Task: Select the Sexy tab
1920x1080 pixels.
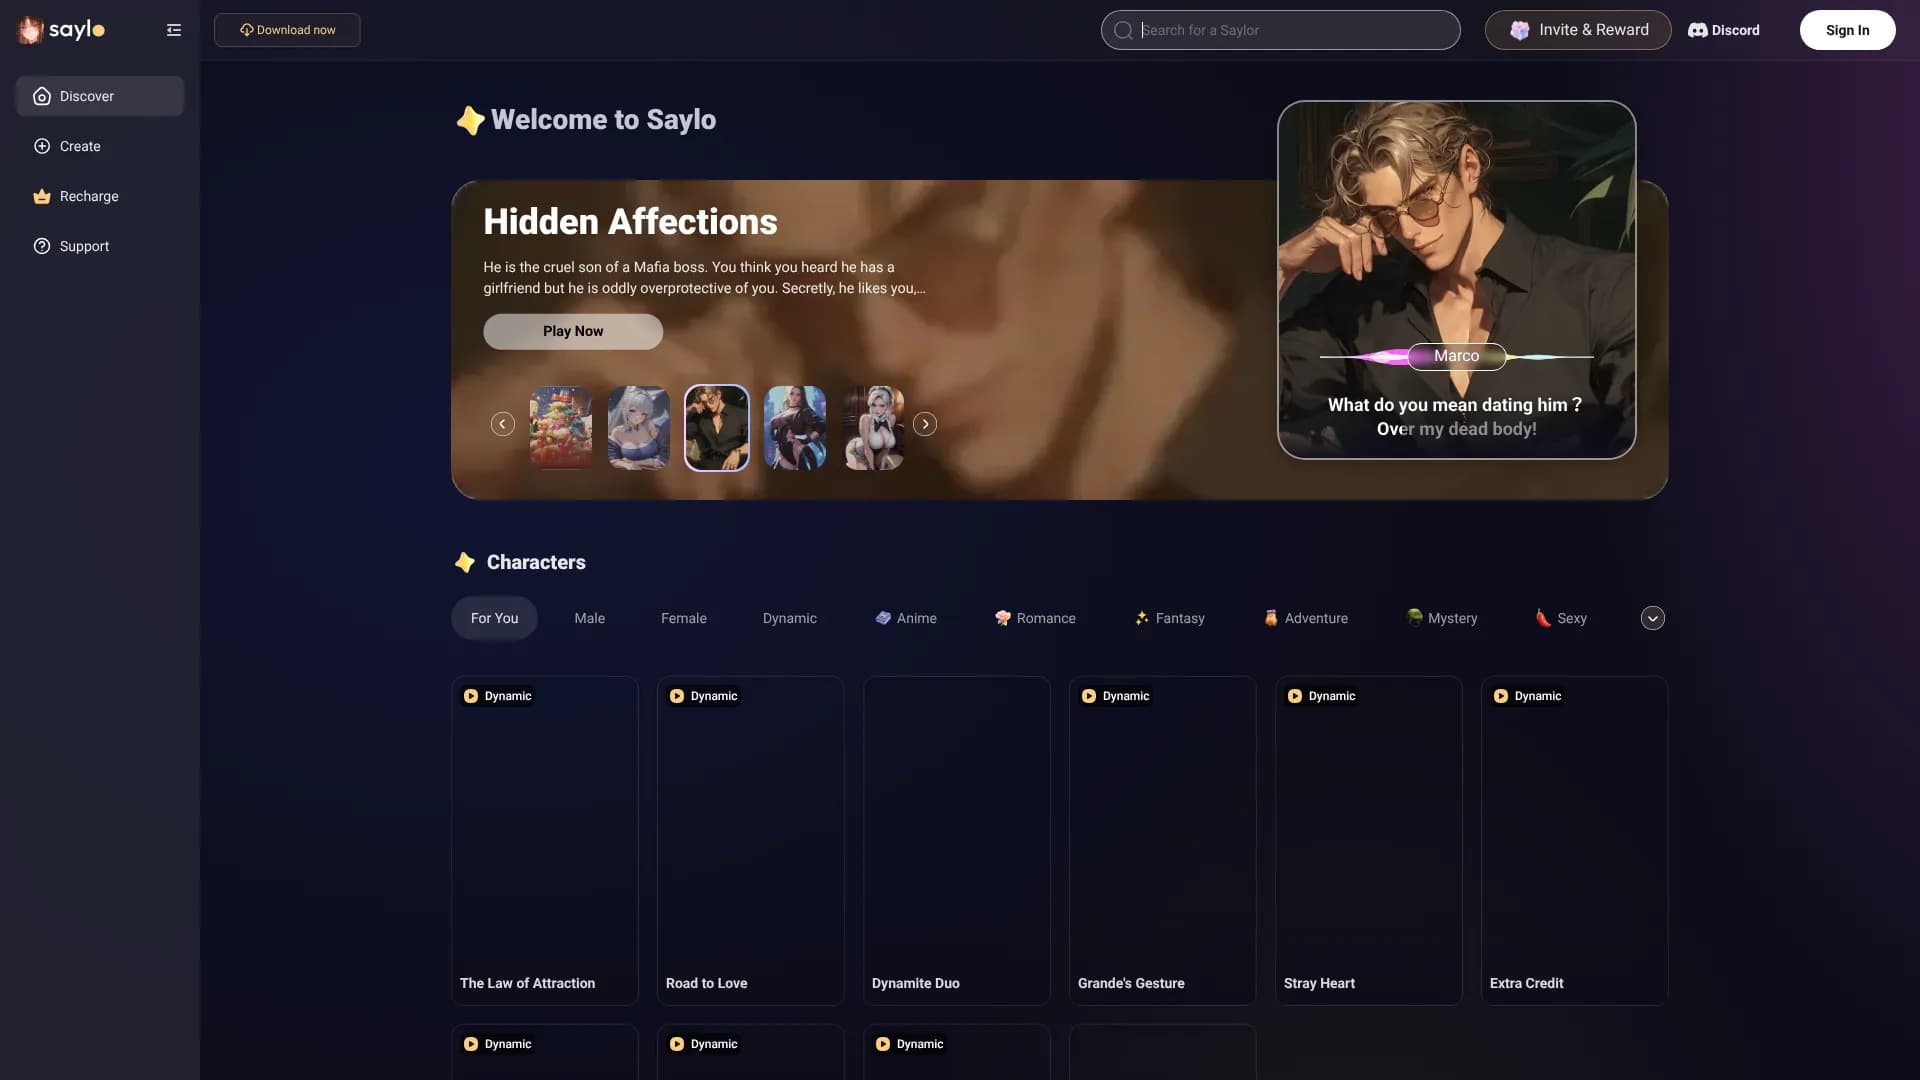Action: (1561, 618)
